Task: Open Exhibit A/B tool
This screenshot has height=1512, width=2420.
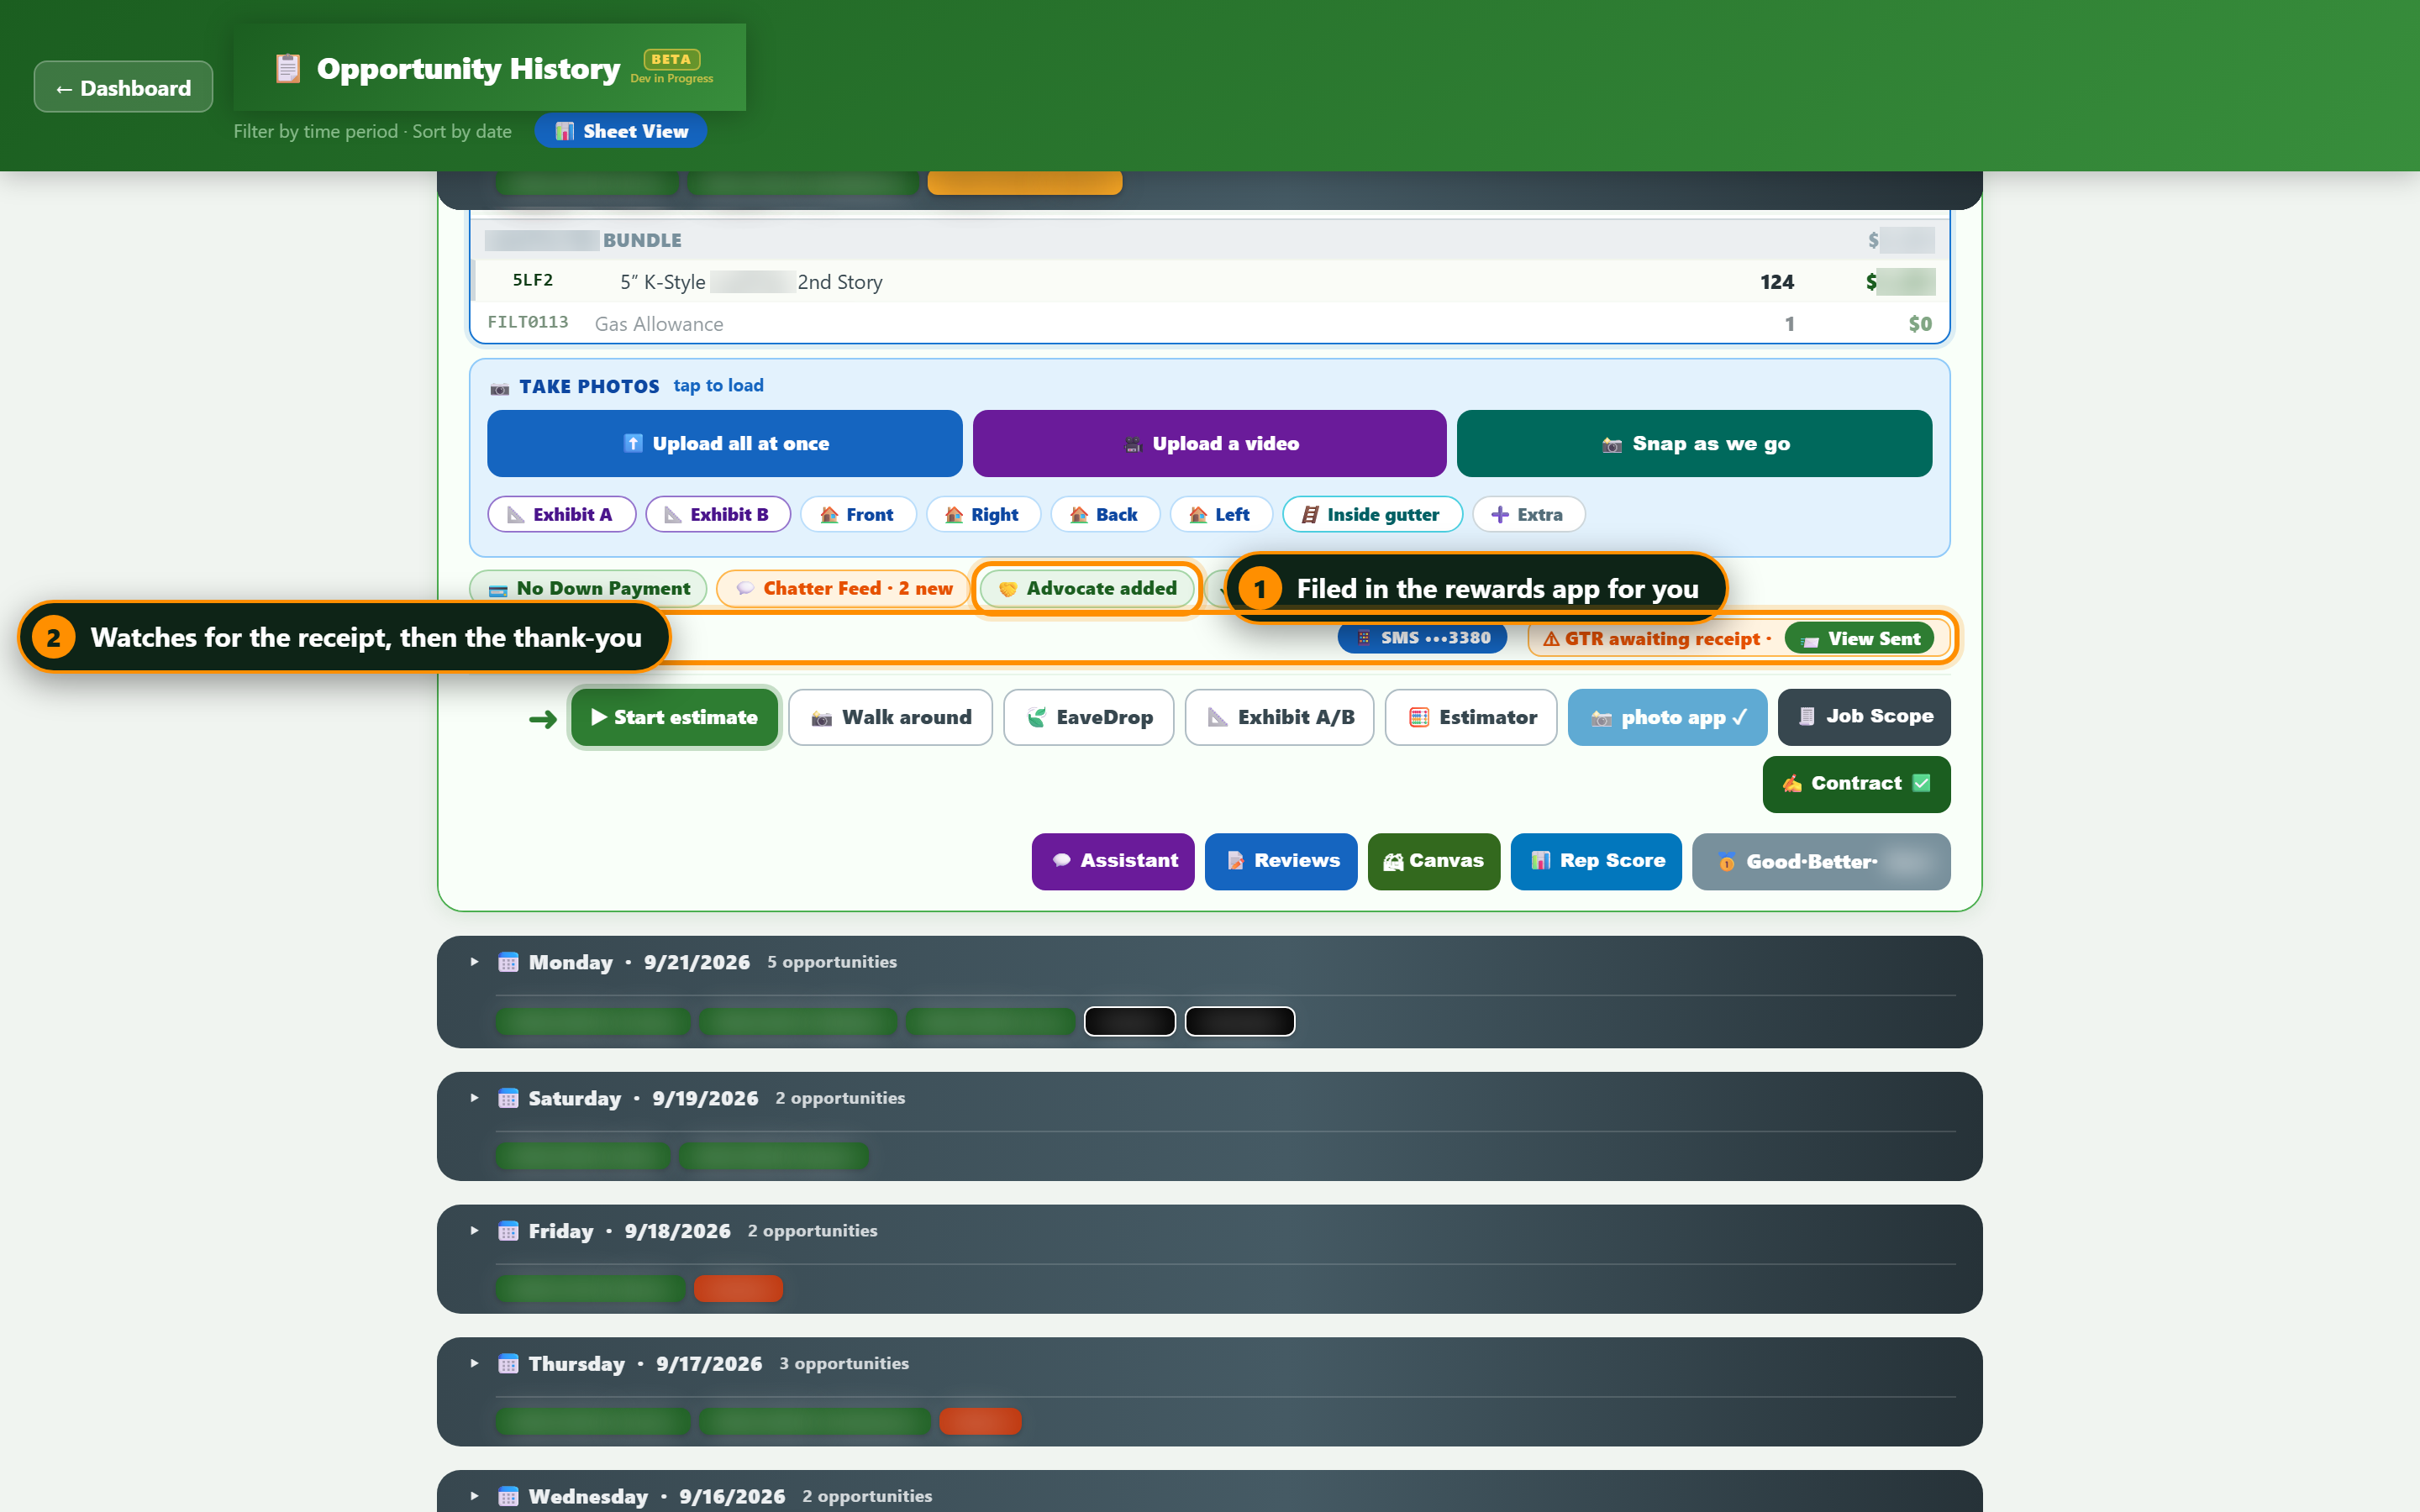Action: pos(1279,717)
